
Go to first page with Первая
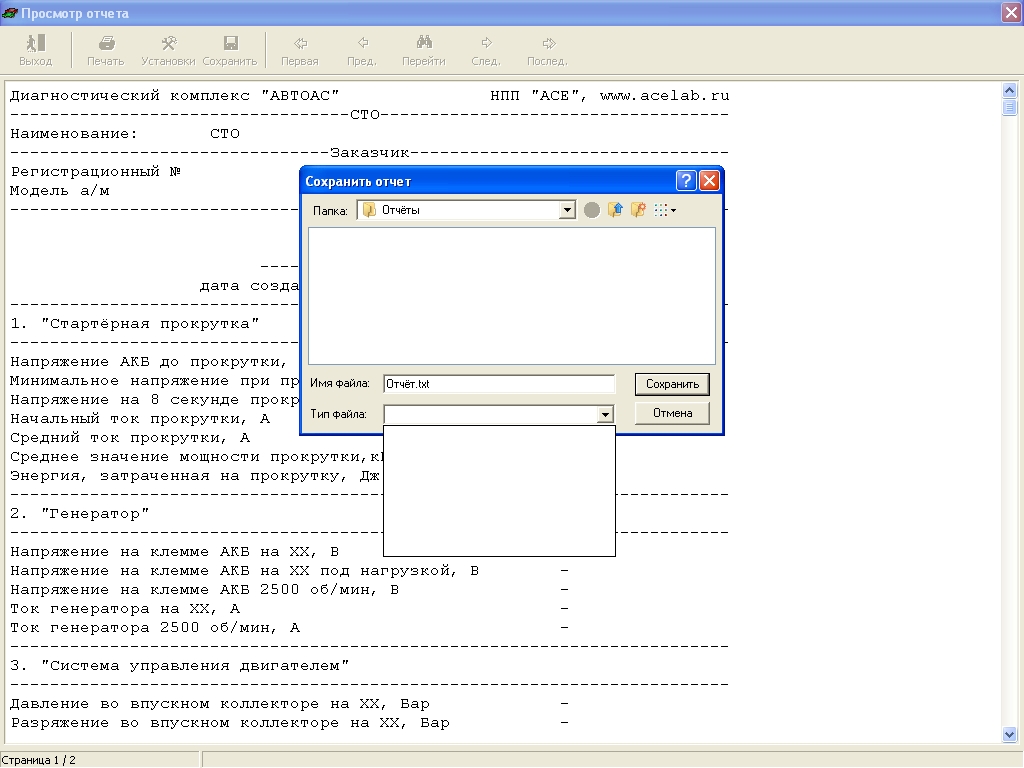point(299,49)
